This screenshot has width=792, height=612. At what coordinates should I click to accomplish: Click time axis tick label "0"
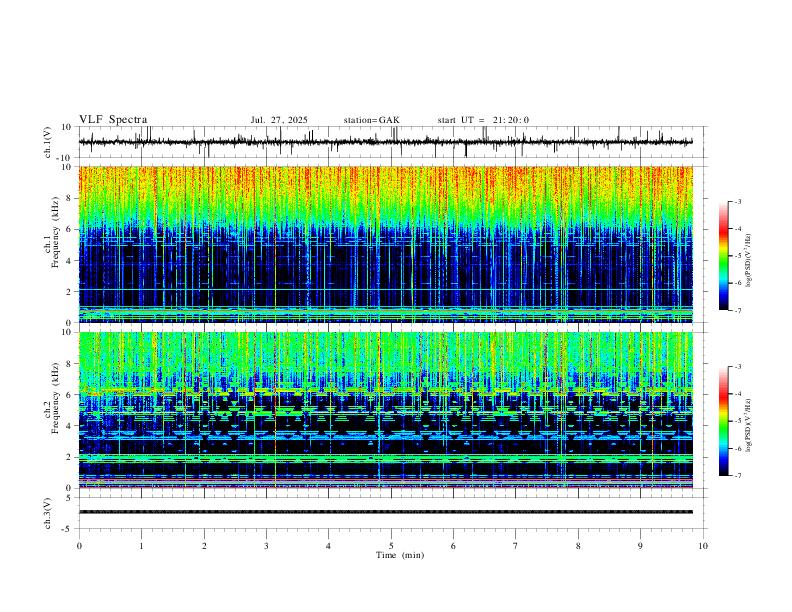click(79, 546)
